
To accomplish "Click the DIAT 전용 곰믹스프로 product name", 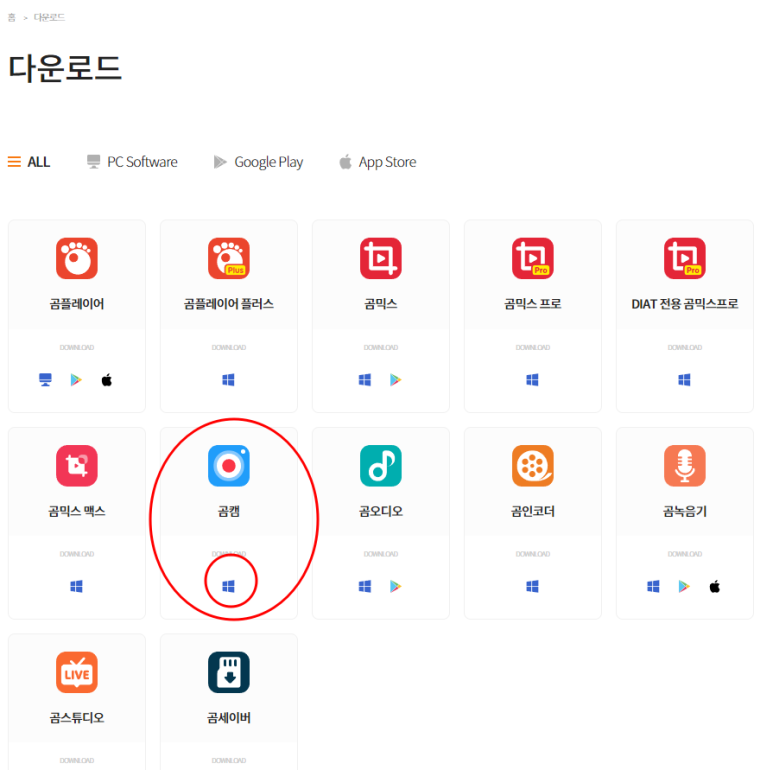I will click(x=685, y=304).
